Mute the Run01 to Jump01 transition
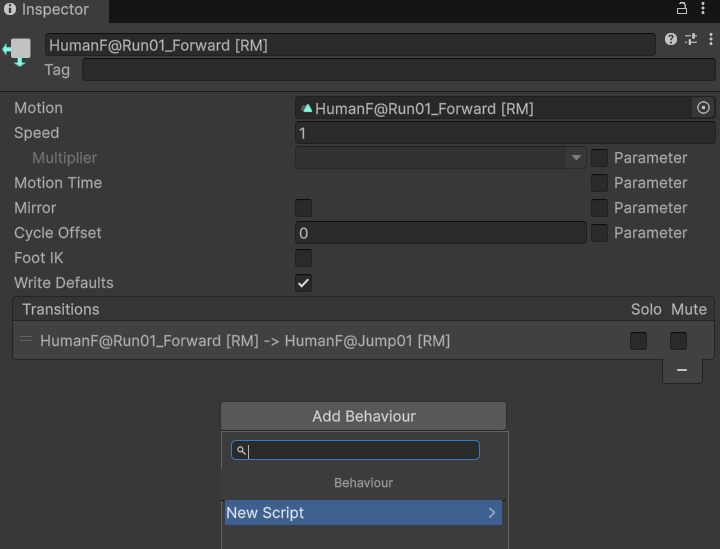The image size is (720, 549). (678, 341)
